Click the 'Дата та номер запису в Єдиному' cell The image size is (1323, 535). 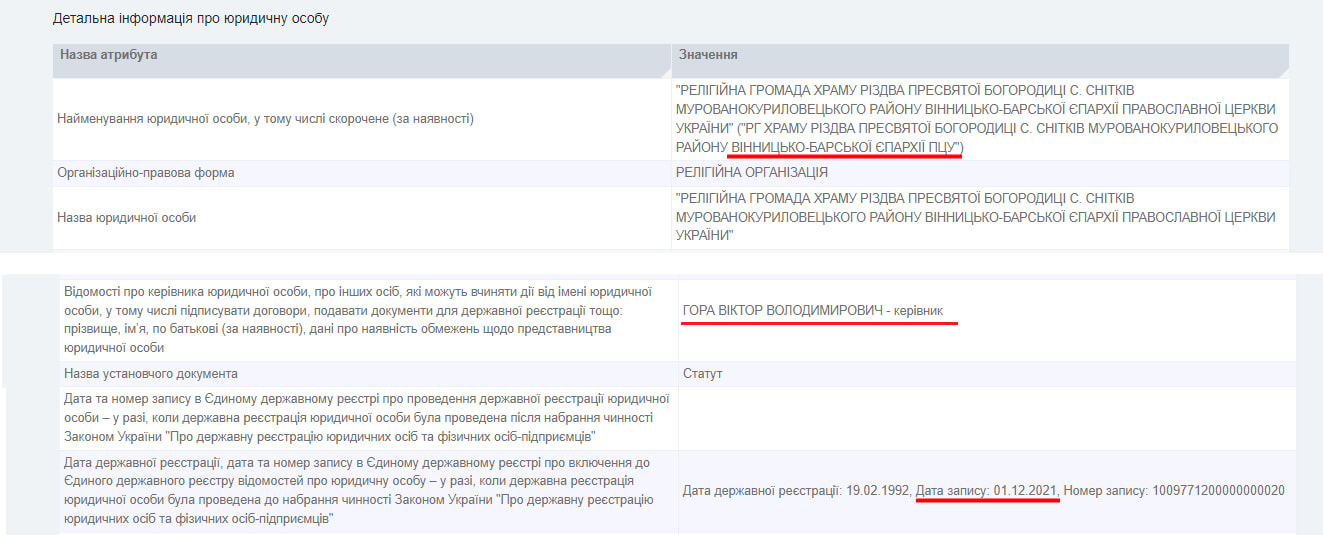[x=369, y=418]
